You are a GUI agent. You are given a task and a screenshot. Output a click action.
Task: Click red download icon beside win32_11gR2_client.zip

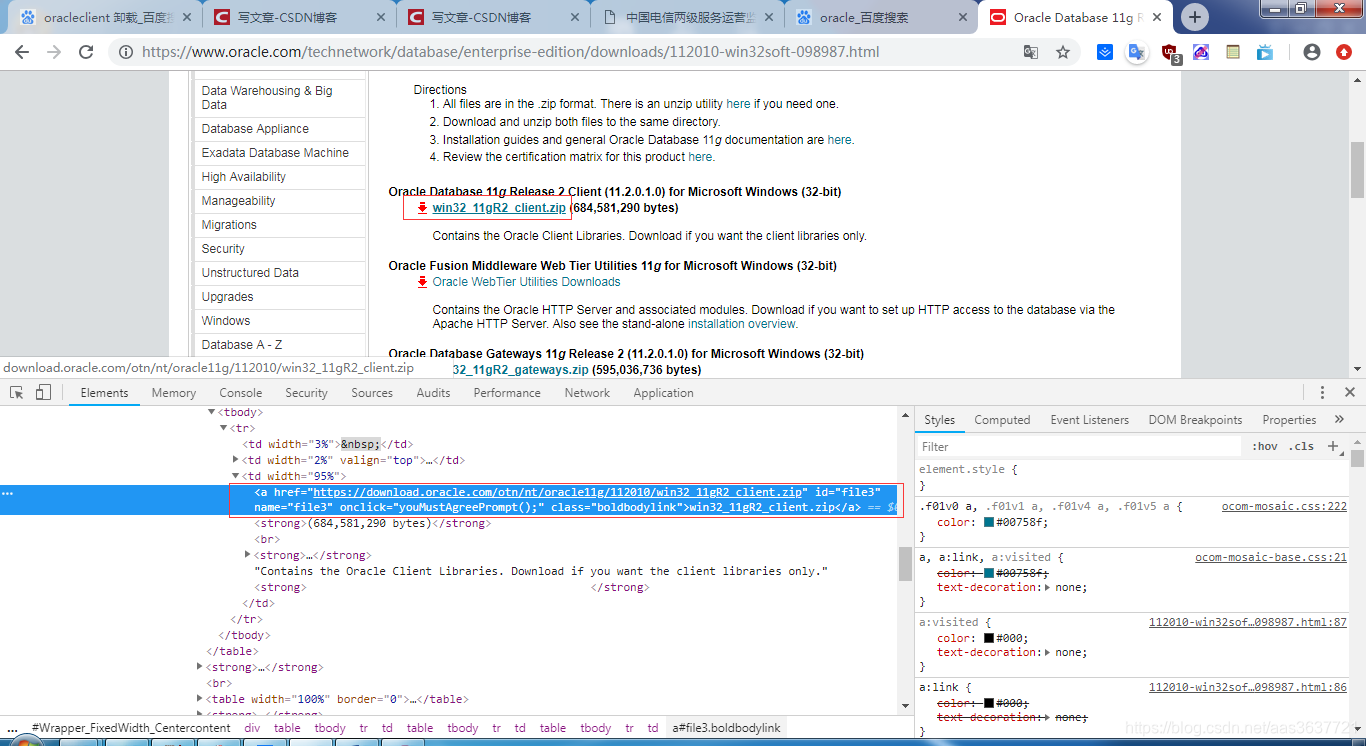pyautogui.click(x=422, y=208)
